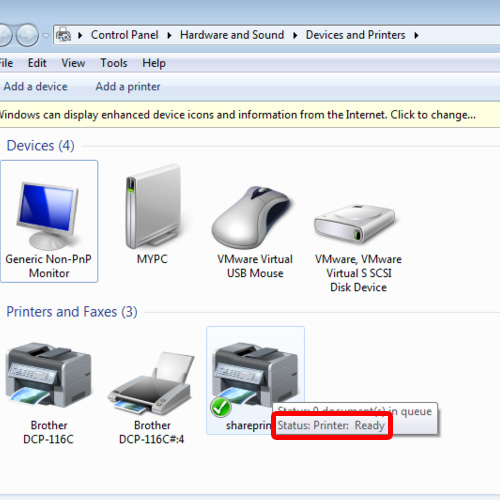
Task: Select the Brother DCP-116C printer icon
Action: tap(49, 376)
